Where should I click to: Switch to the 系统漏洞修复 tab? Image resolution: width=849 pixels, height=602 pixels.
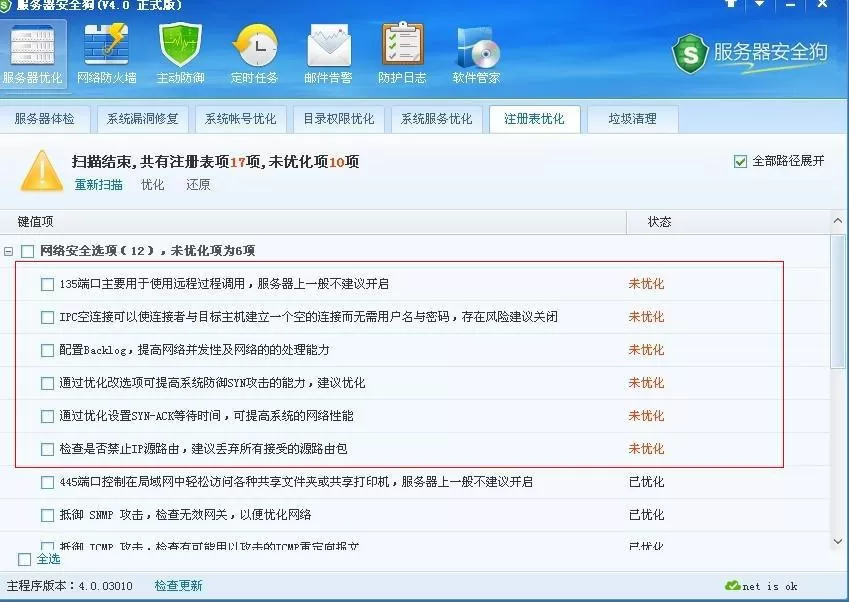pyautogui.click(x=142, y=119)
